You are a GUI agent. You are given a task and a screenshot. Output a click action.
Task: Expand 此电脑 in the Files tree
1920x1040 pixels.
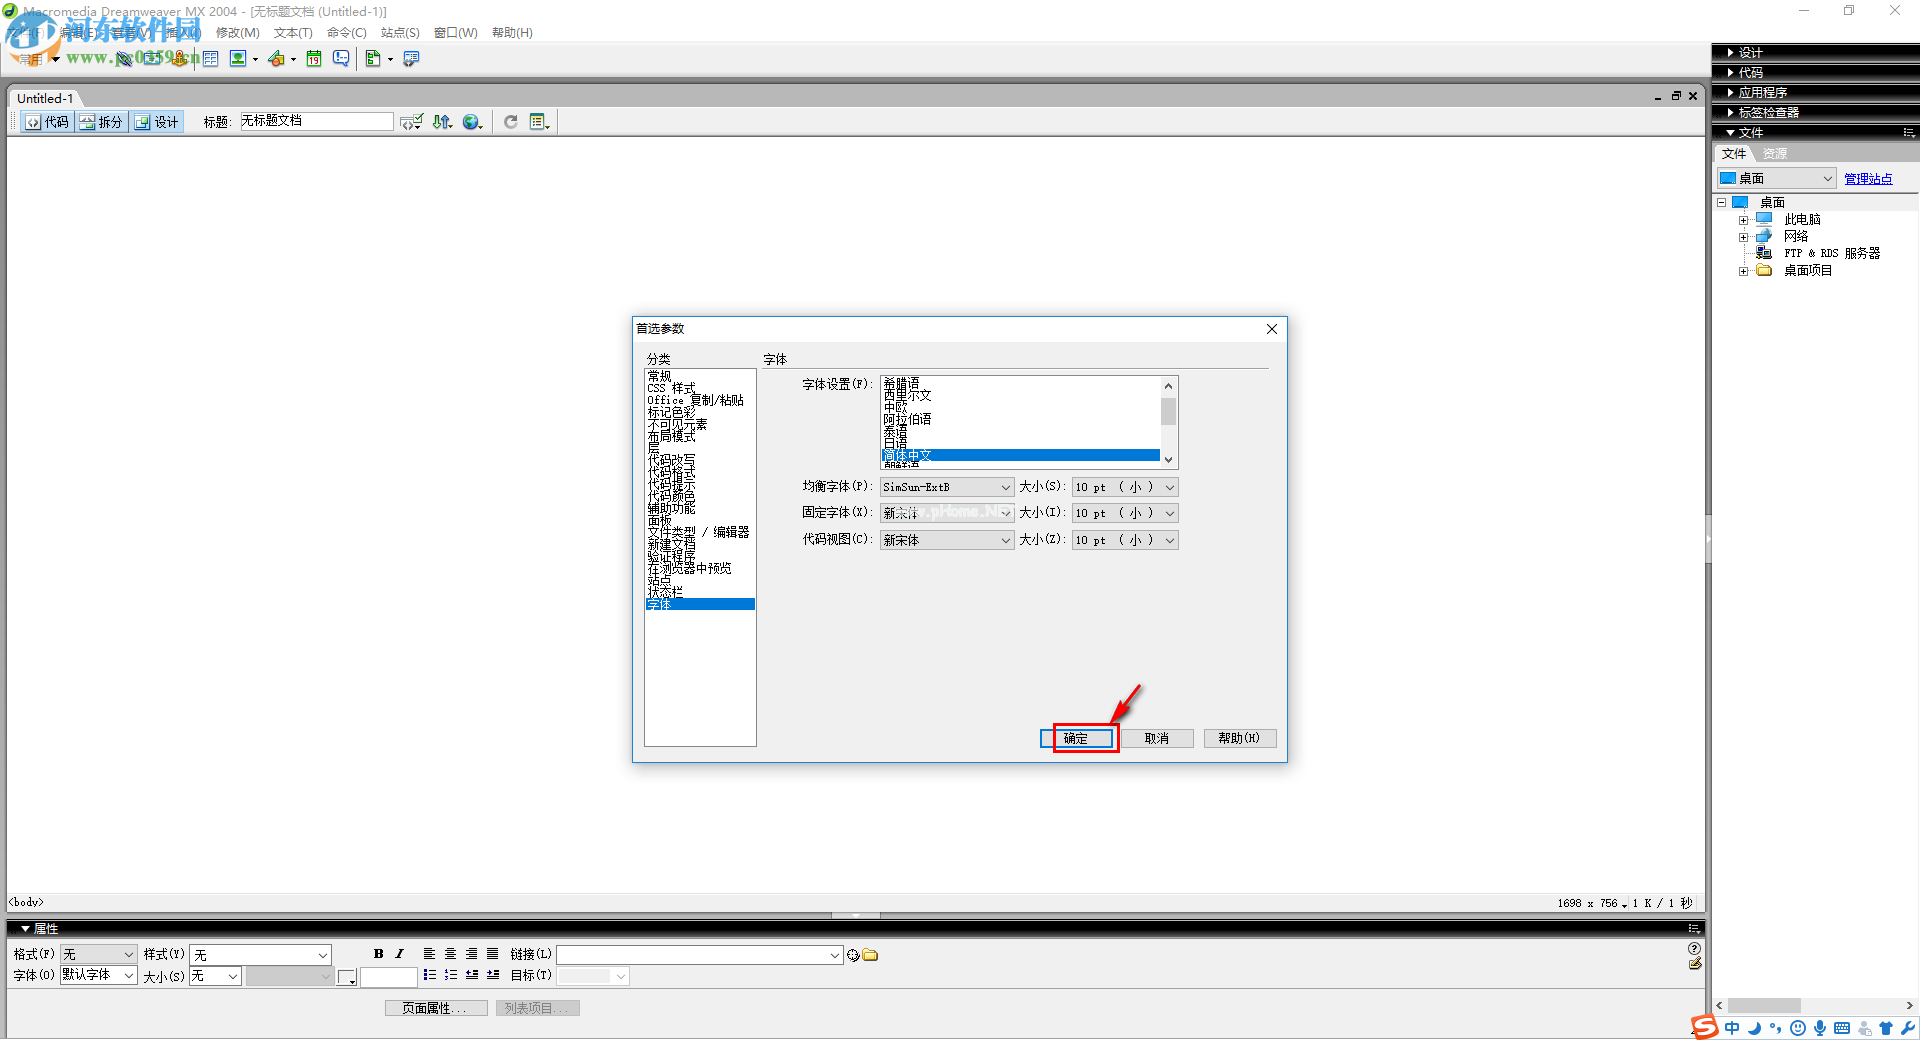[1745, 218]
